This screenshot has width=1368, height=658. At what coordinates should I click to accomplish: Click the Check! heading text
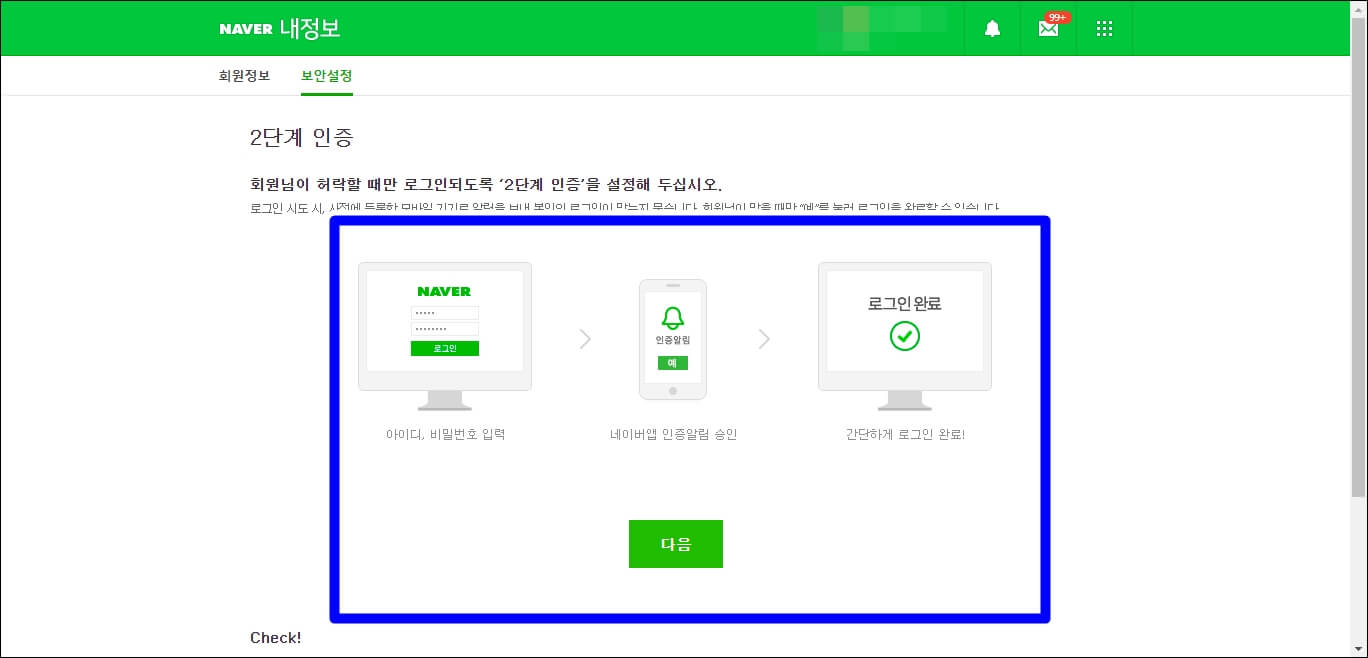(275, 638)
